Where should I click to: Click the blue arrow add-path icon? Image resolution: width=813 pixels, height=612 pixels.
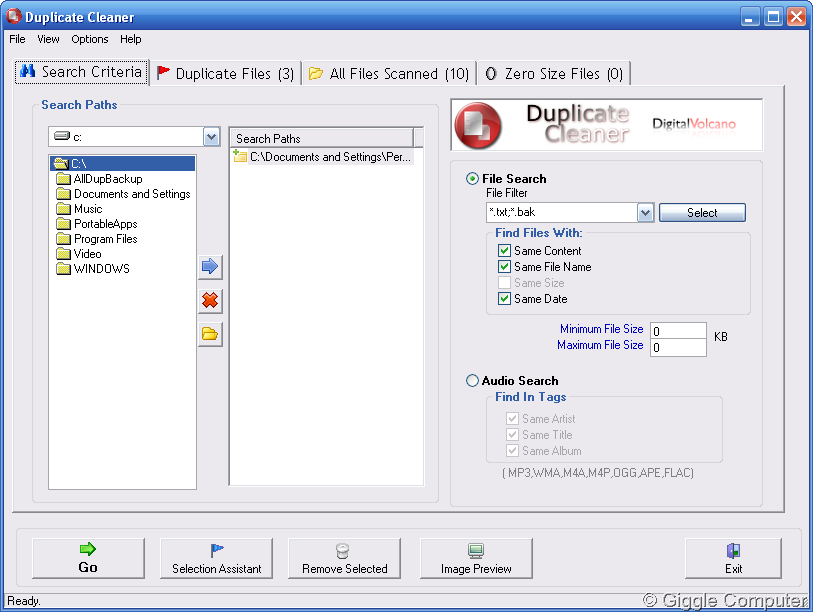pyautogui.click(x=210, y=267)
